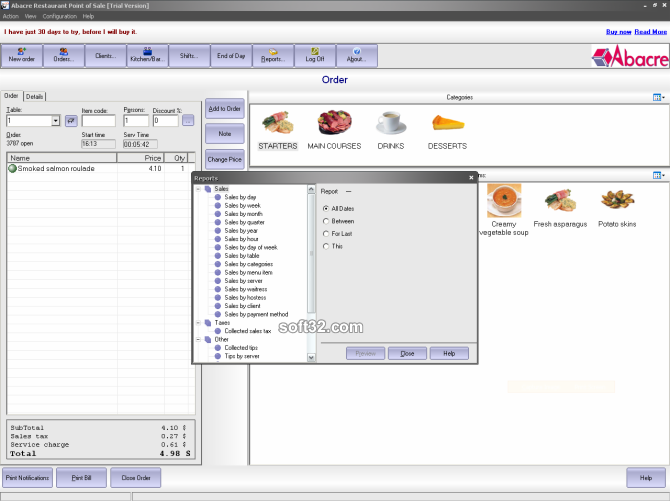Open the Categories view options icon
Viewport: 670px width, 501px height.
[658, 97]
